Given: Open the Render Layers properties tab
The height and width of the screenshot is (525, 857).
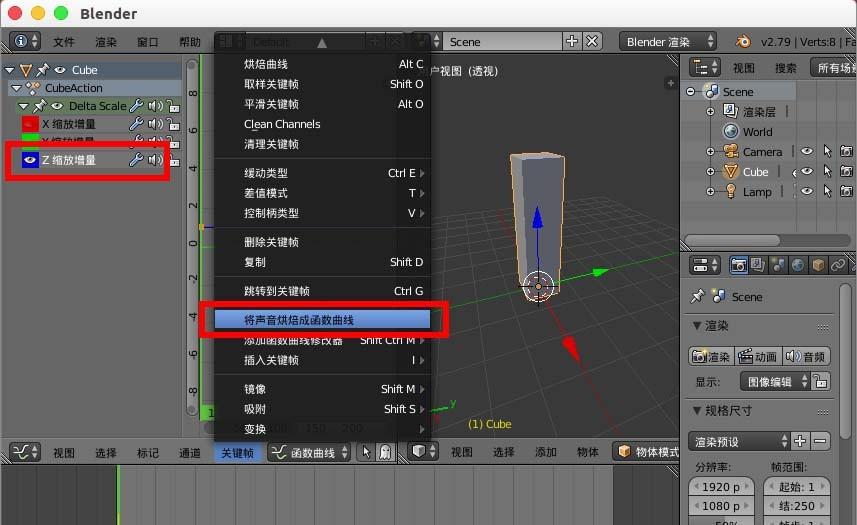Looking at the screenshot, I should (758, 266).
